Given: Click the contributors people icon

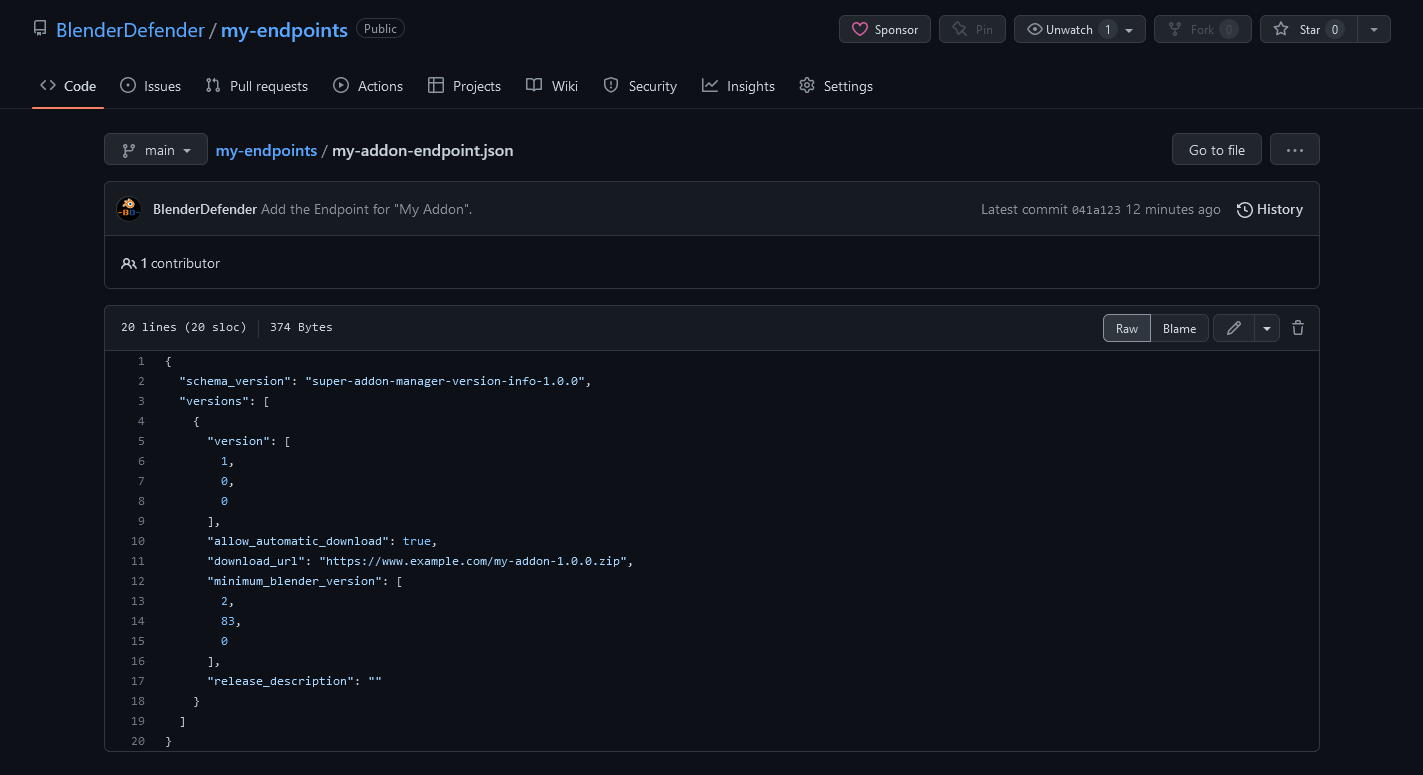Looking at the screenshot, I should (x=129, y=264).
